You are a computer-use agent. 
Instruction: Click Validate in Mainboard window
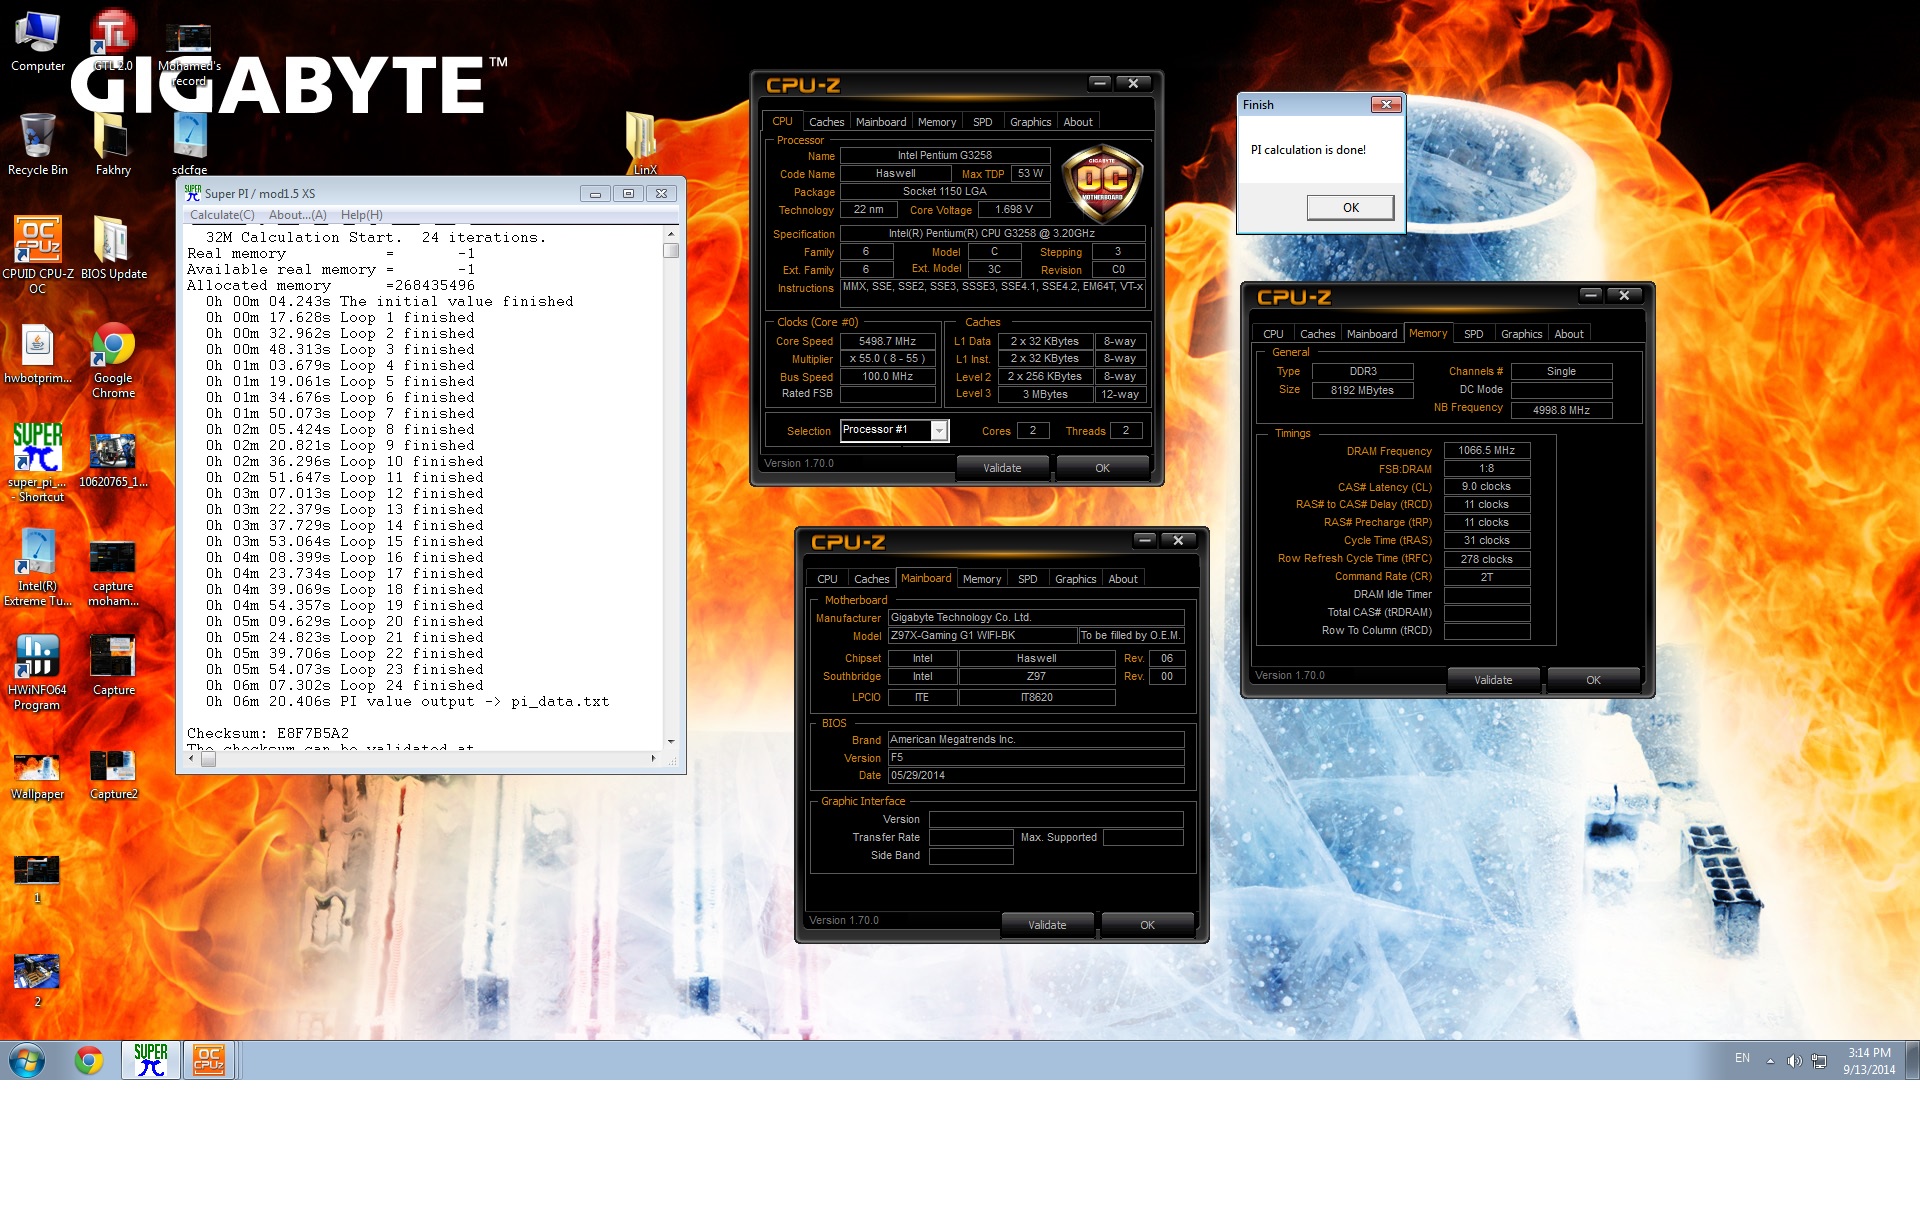[1047, 925]
